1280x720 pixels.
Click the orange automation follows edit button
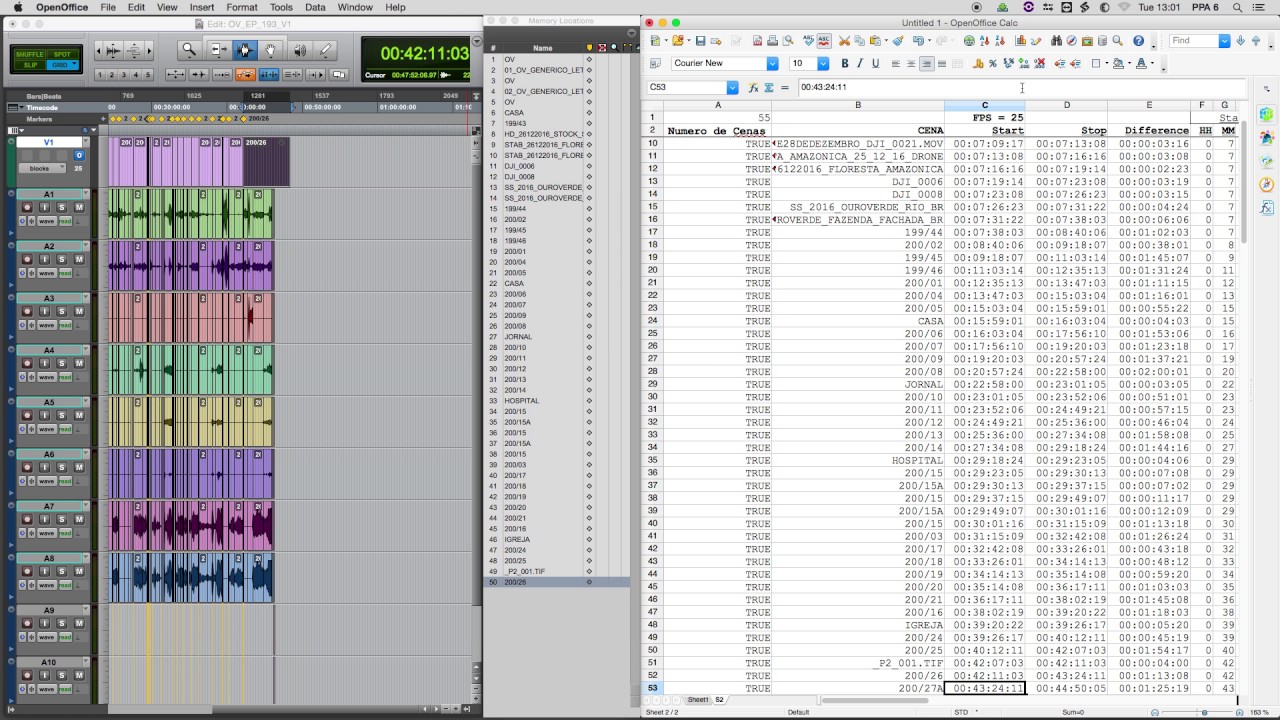point(245,74)
